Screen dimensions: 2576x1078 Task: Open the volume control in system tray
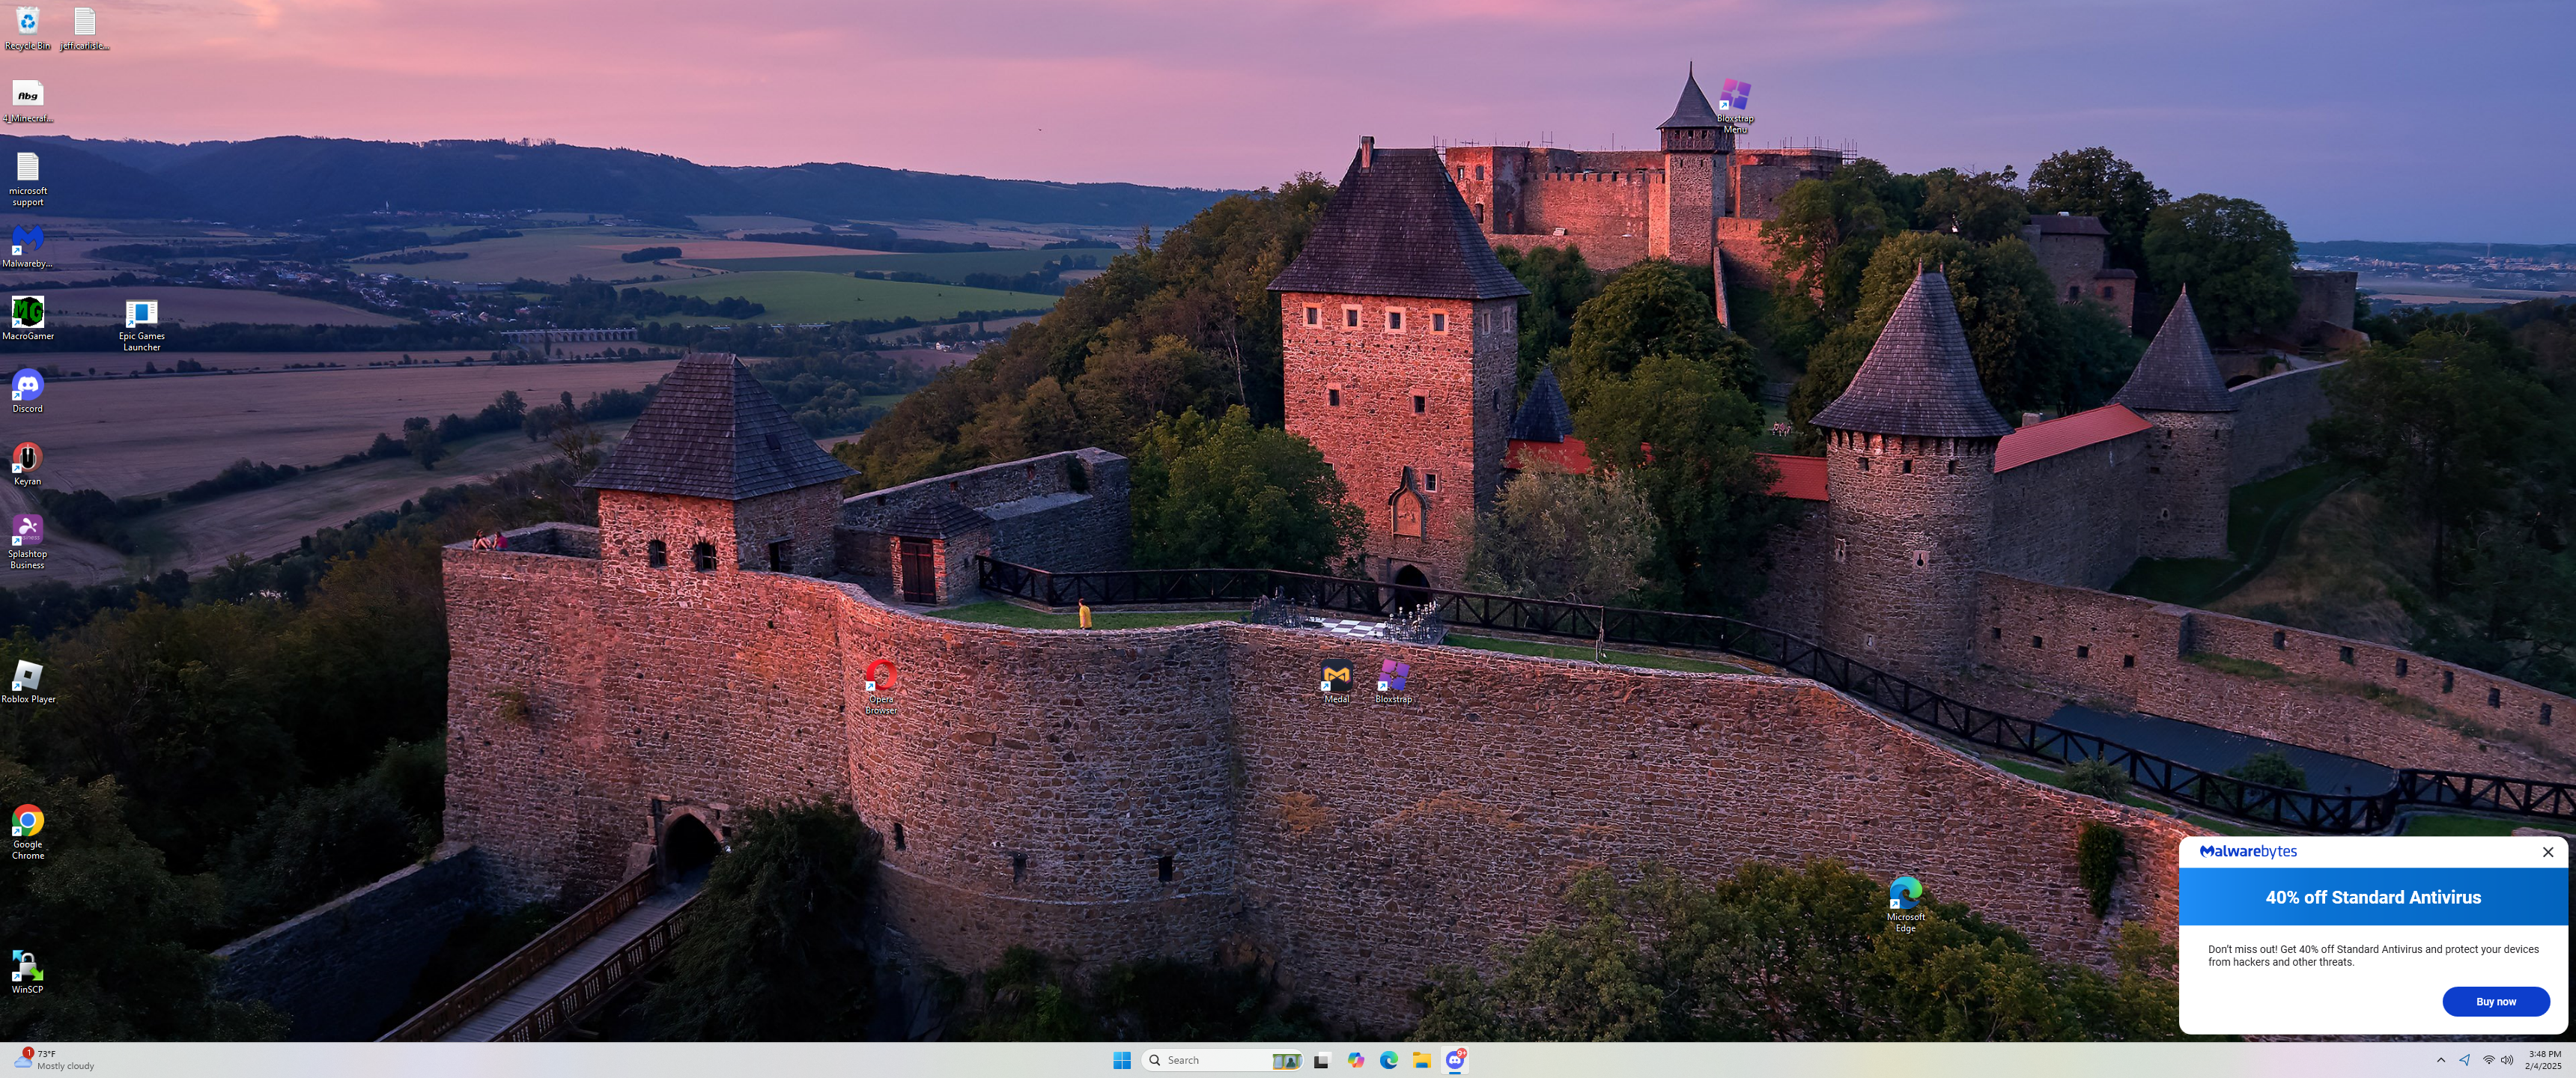point(2506,1060)
